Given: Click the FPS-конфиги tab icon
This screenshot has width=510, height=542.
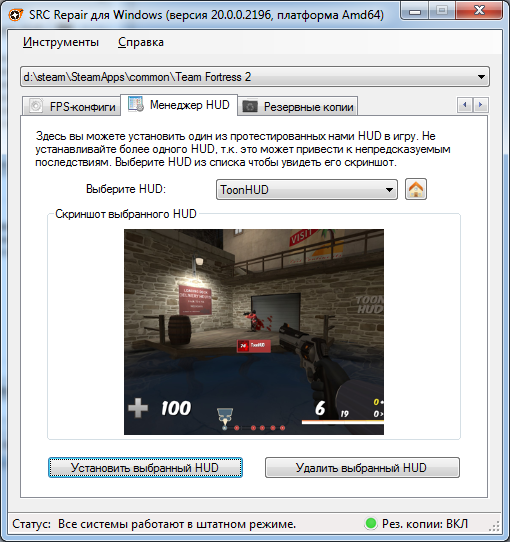Looking at the screenshot, I should click(x=36, y=106).
